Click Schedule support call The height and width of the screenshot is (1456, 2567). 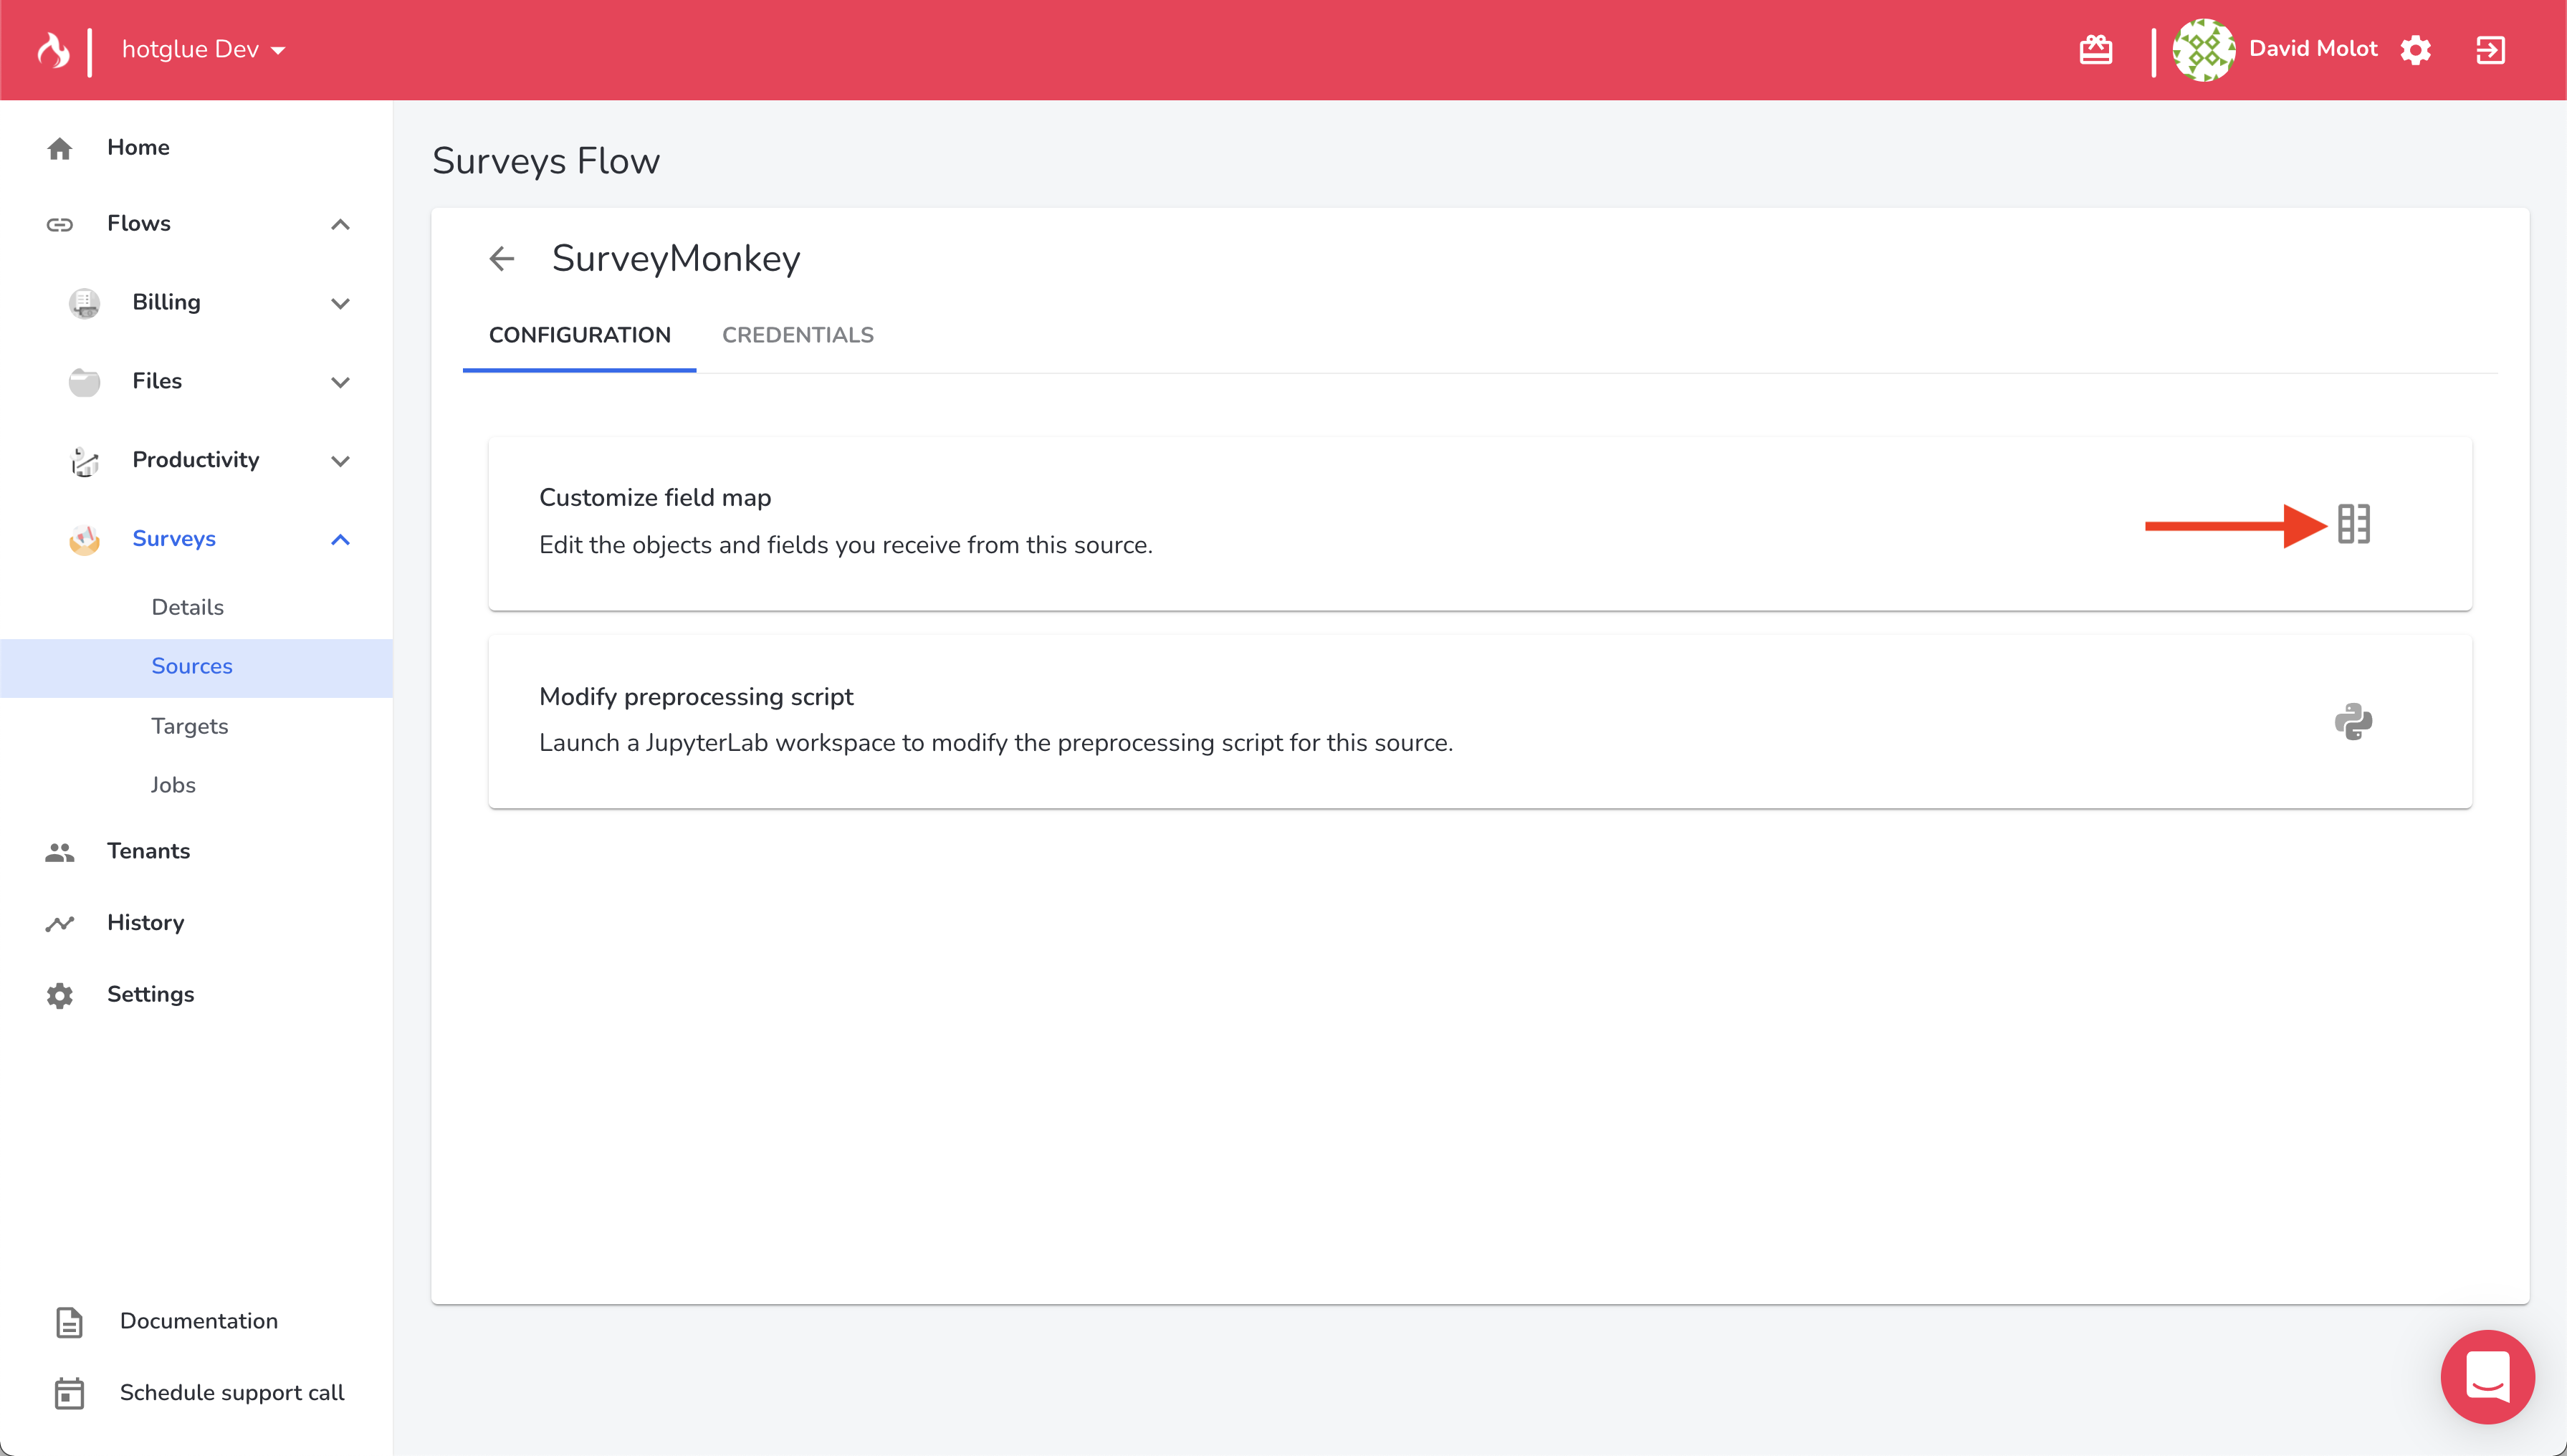coord(231,1393)
